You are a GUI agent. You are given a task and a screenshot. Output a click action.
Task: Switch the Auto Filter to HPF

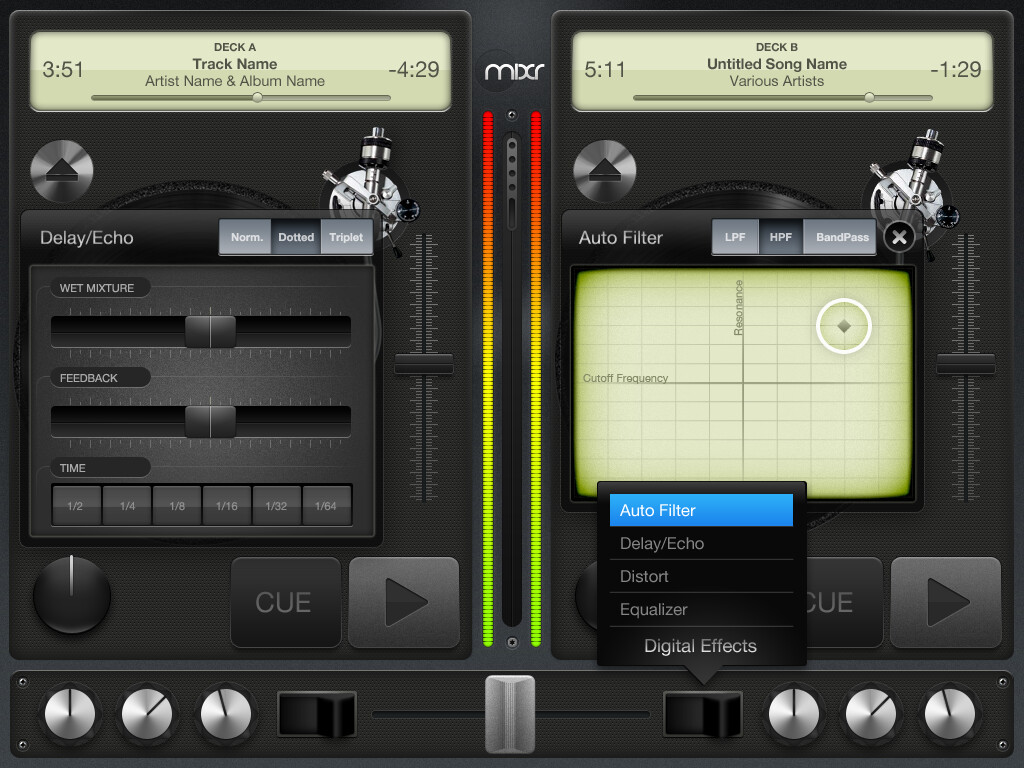tap(781, 237)
